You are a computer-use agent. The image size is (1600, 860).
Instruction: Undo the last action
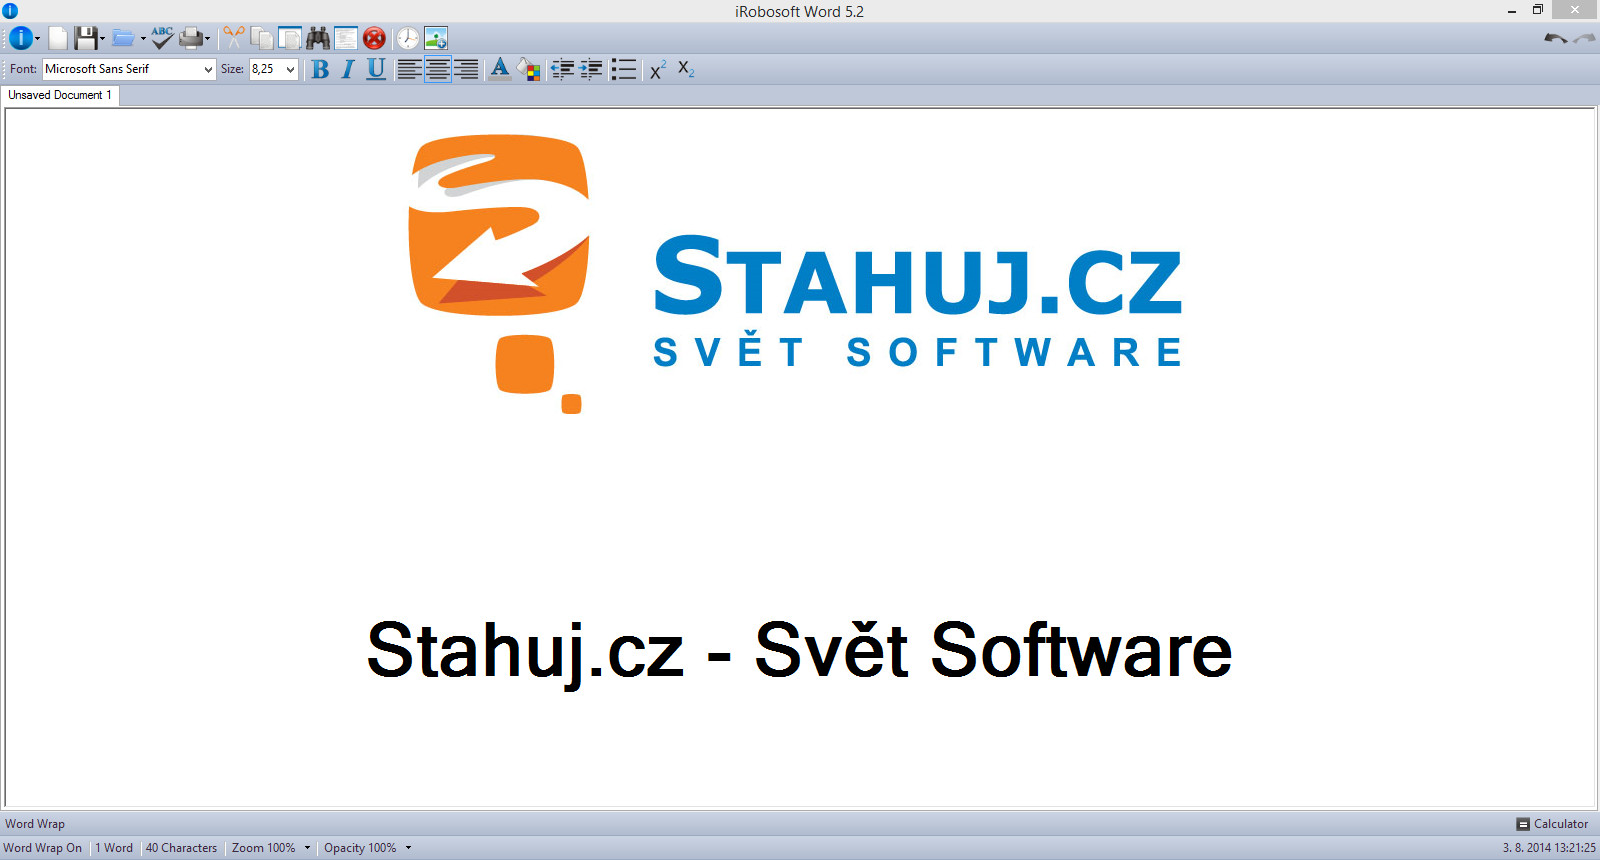(1555, 38)
